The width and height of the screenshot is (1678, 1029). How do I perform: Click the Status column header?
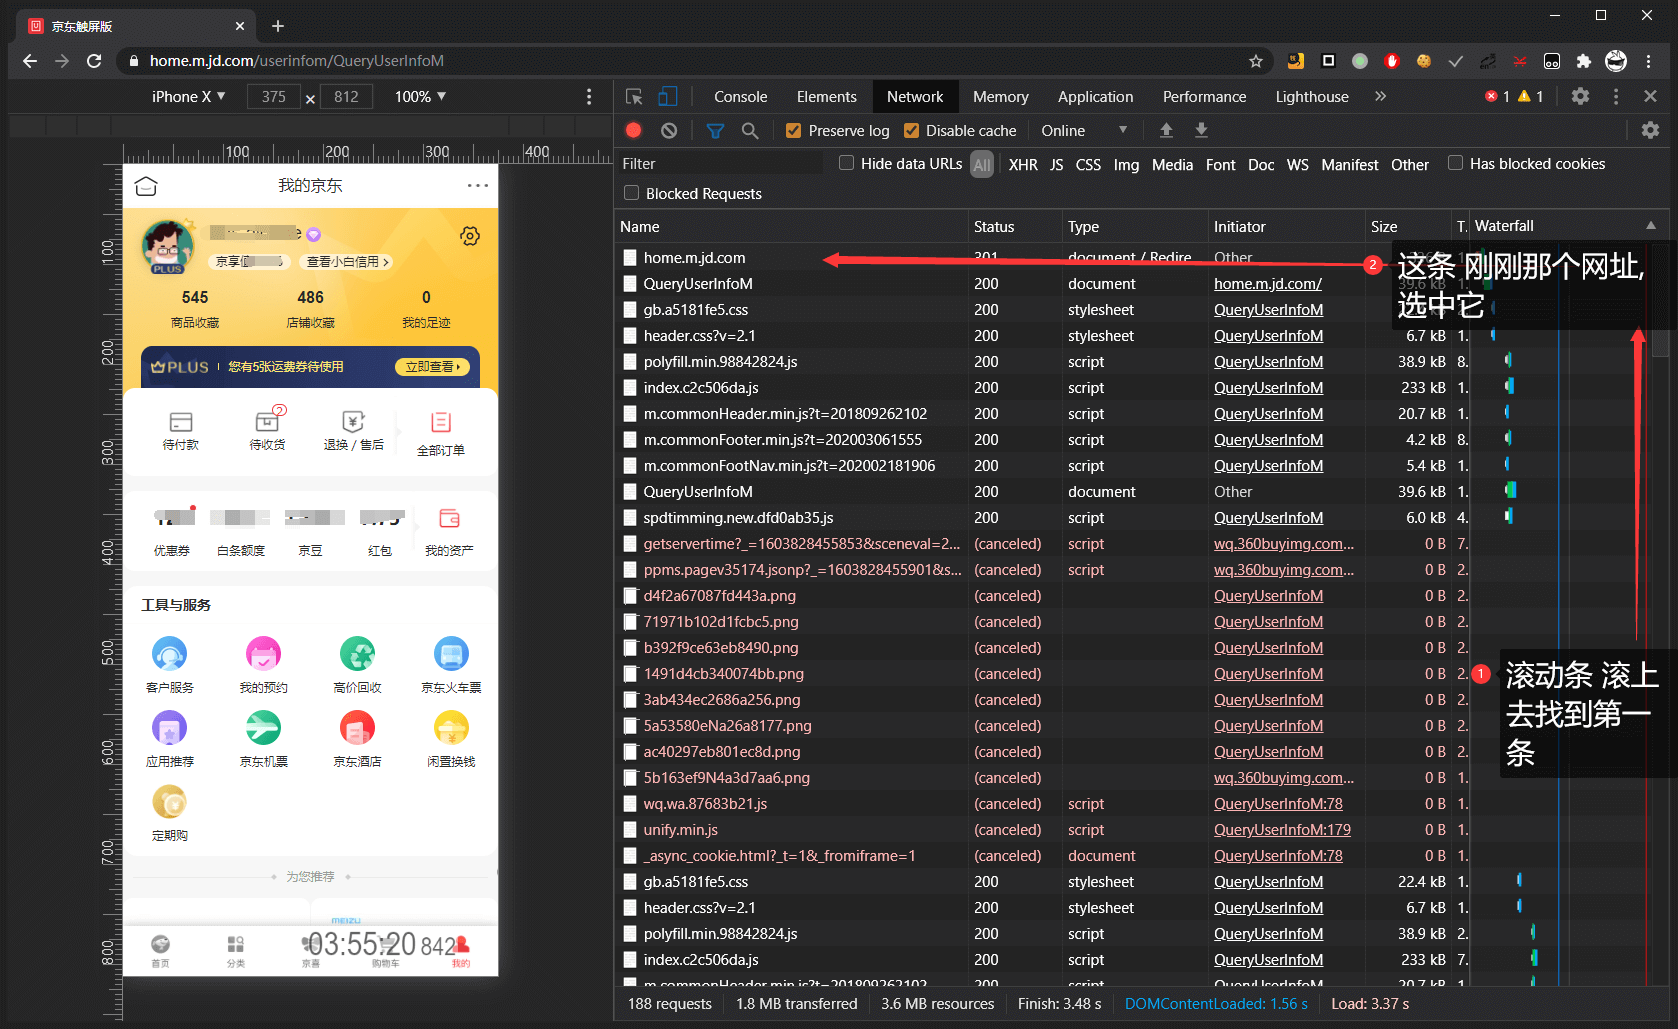point(1014,227)
